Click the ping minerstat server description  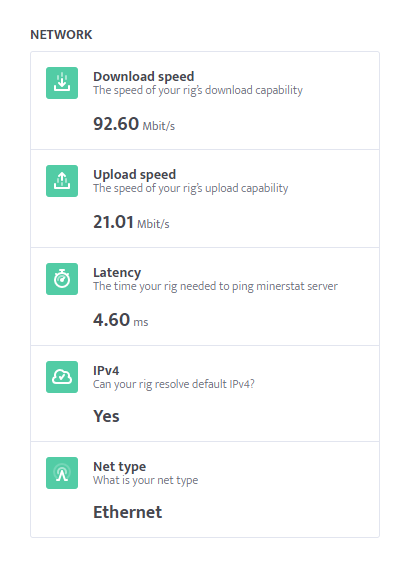click(x=216, y=286)
